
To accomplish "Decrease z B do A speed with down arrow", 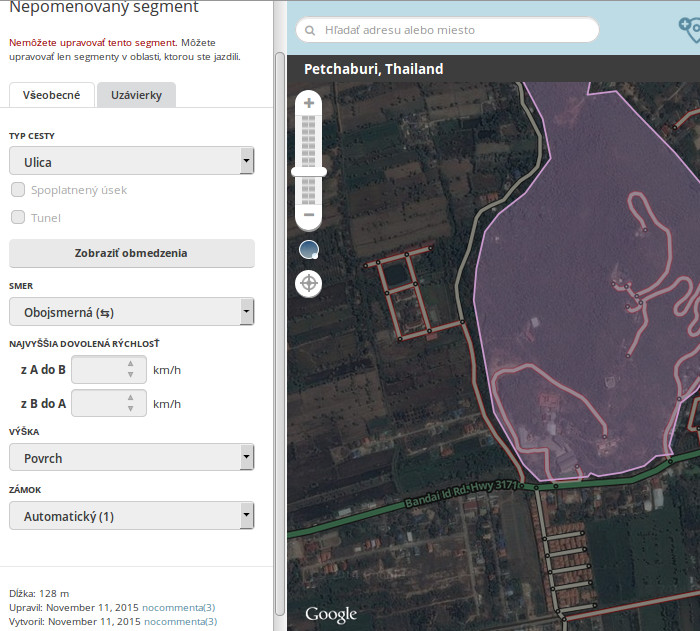I will pos(130,409).
